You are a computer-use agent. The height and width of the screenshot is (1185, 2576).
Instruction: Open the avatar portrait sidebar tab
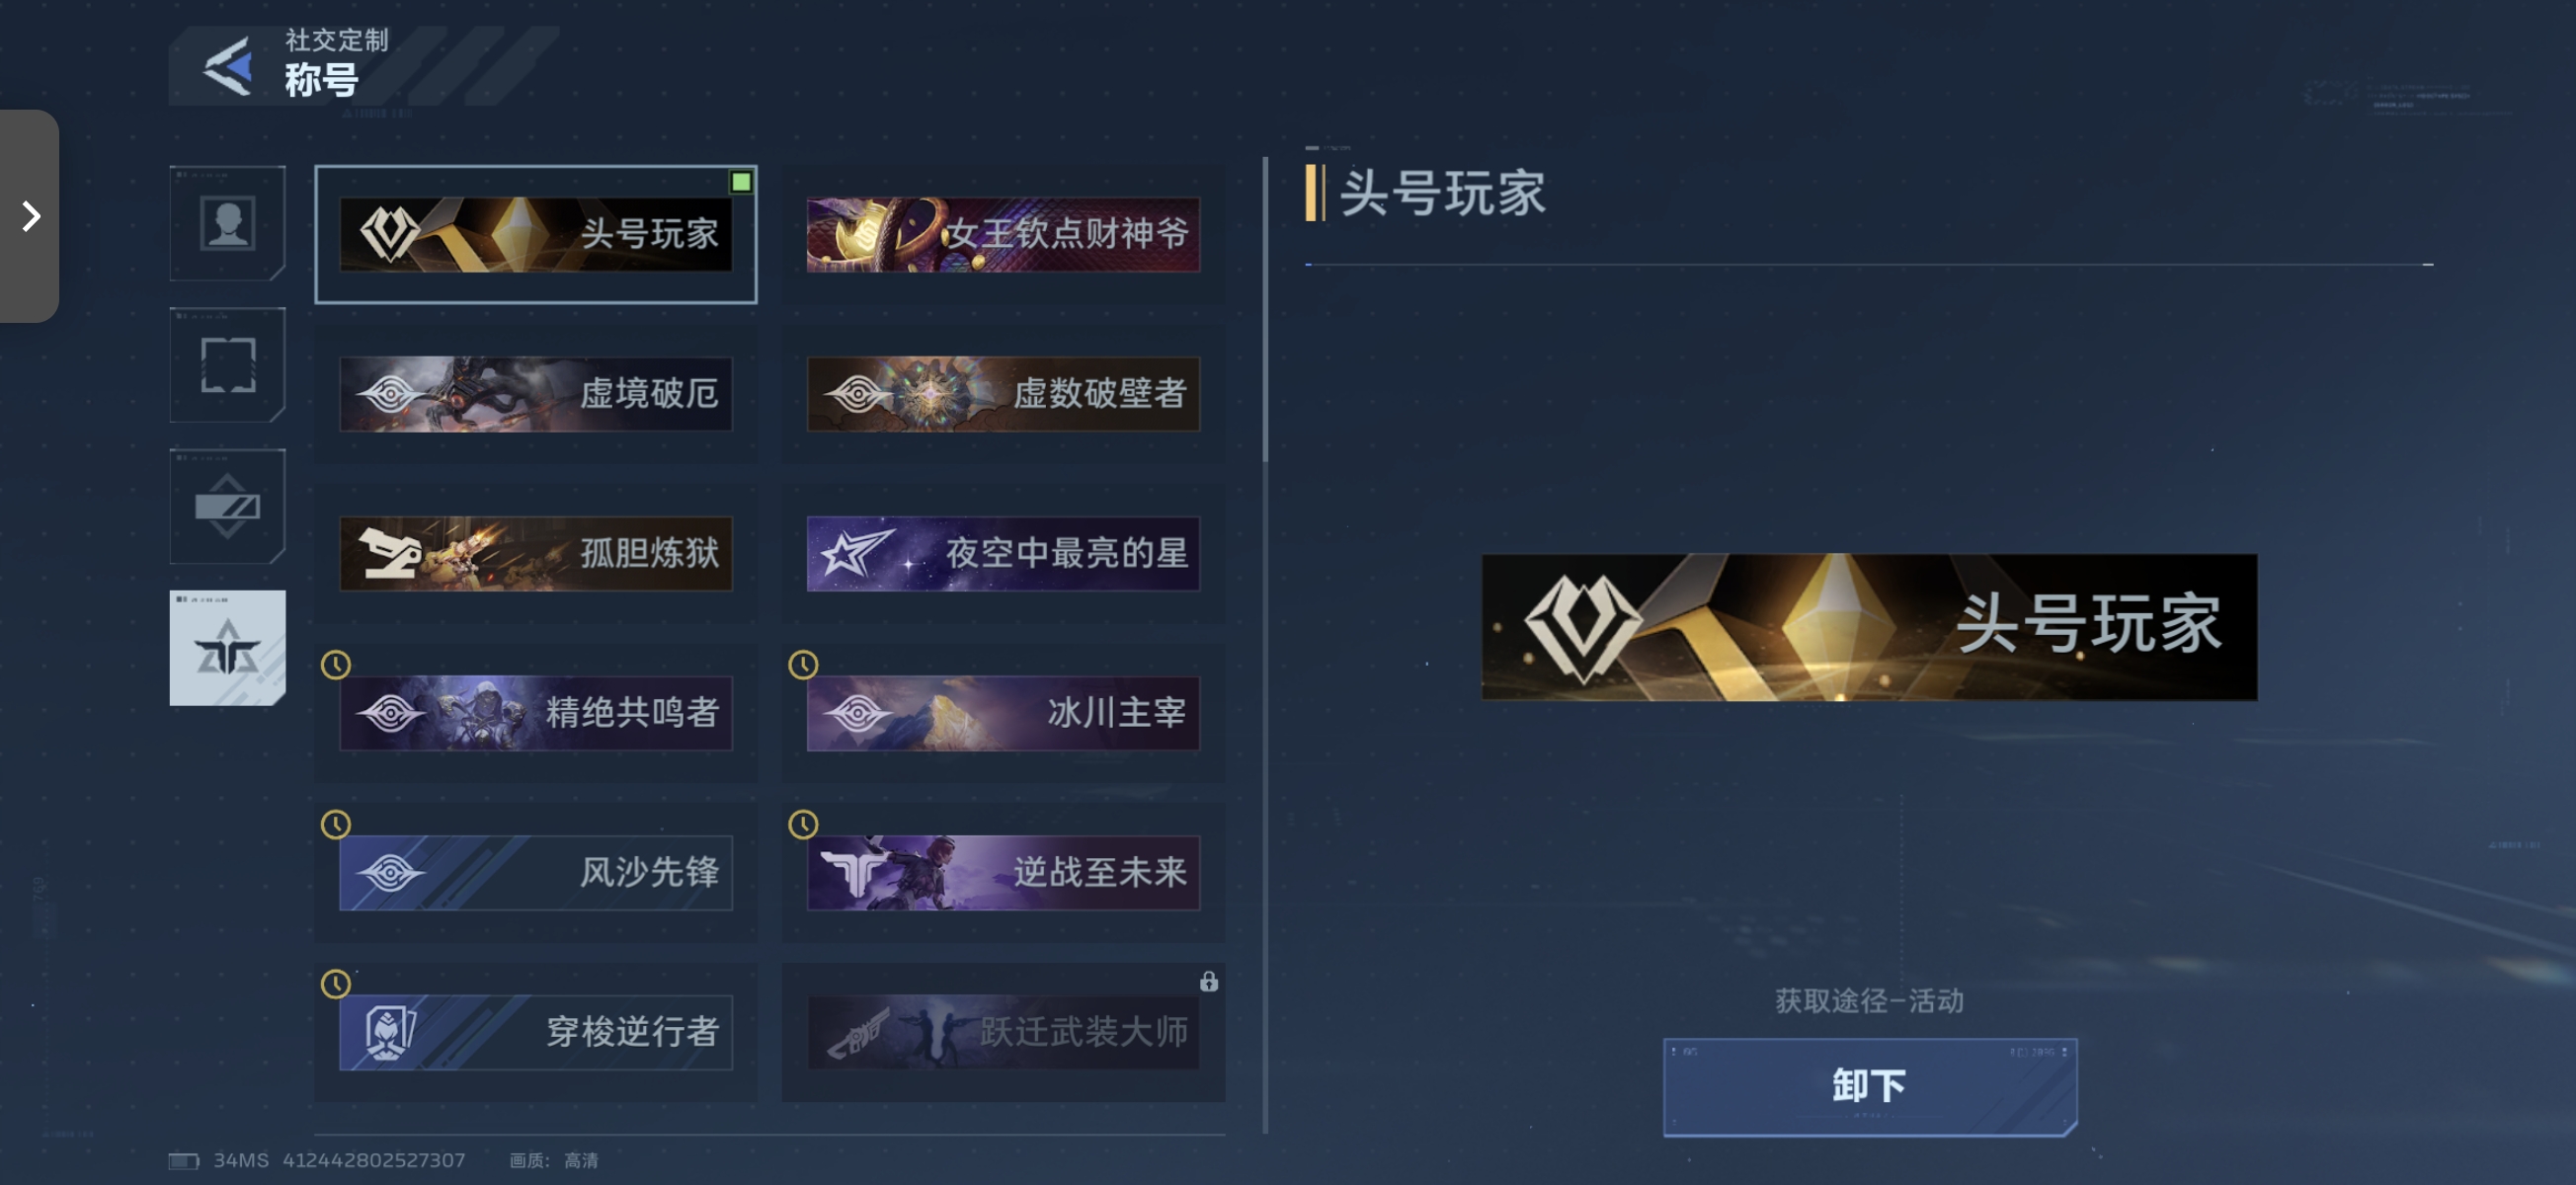[227, 223]
